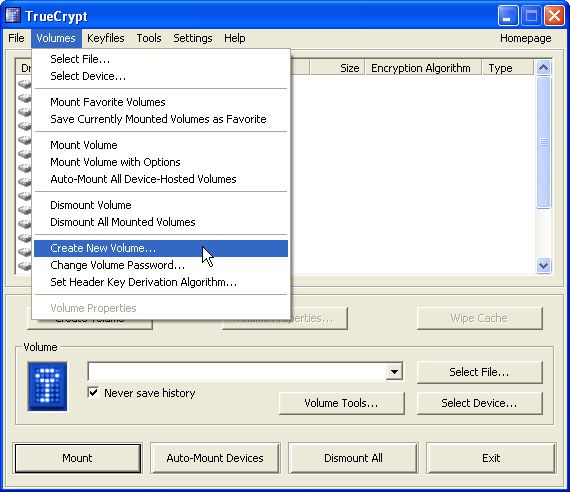Open the Settings menu

tap(193, 38)
